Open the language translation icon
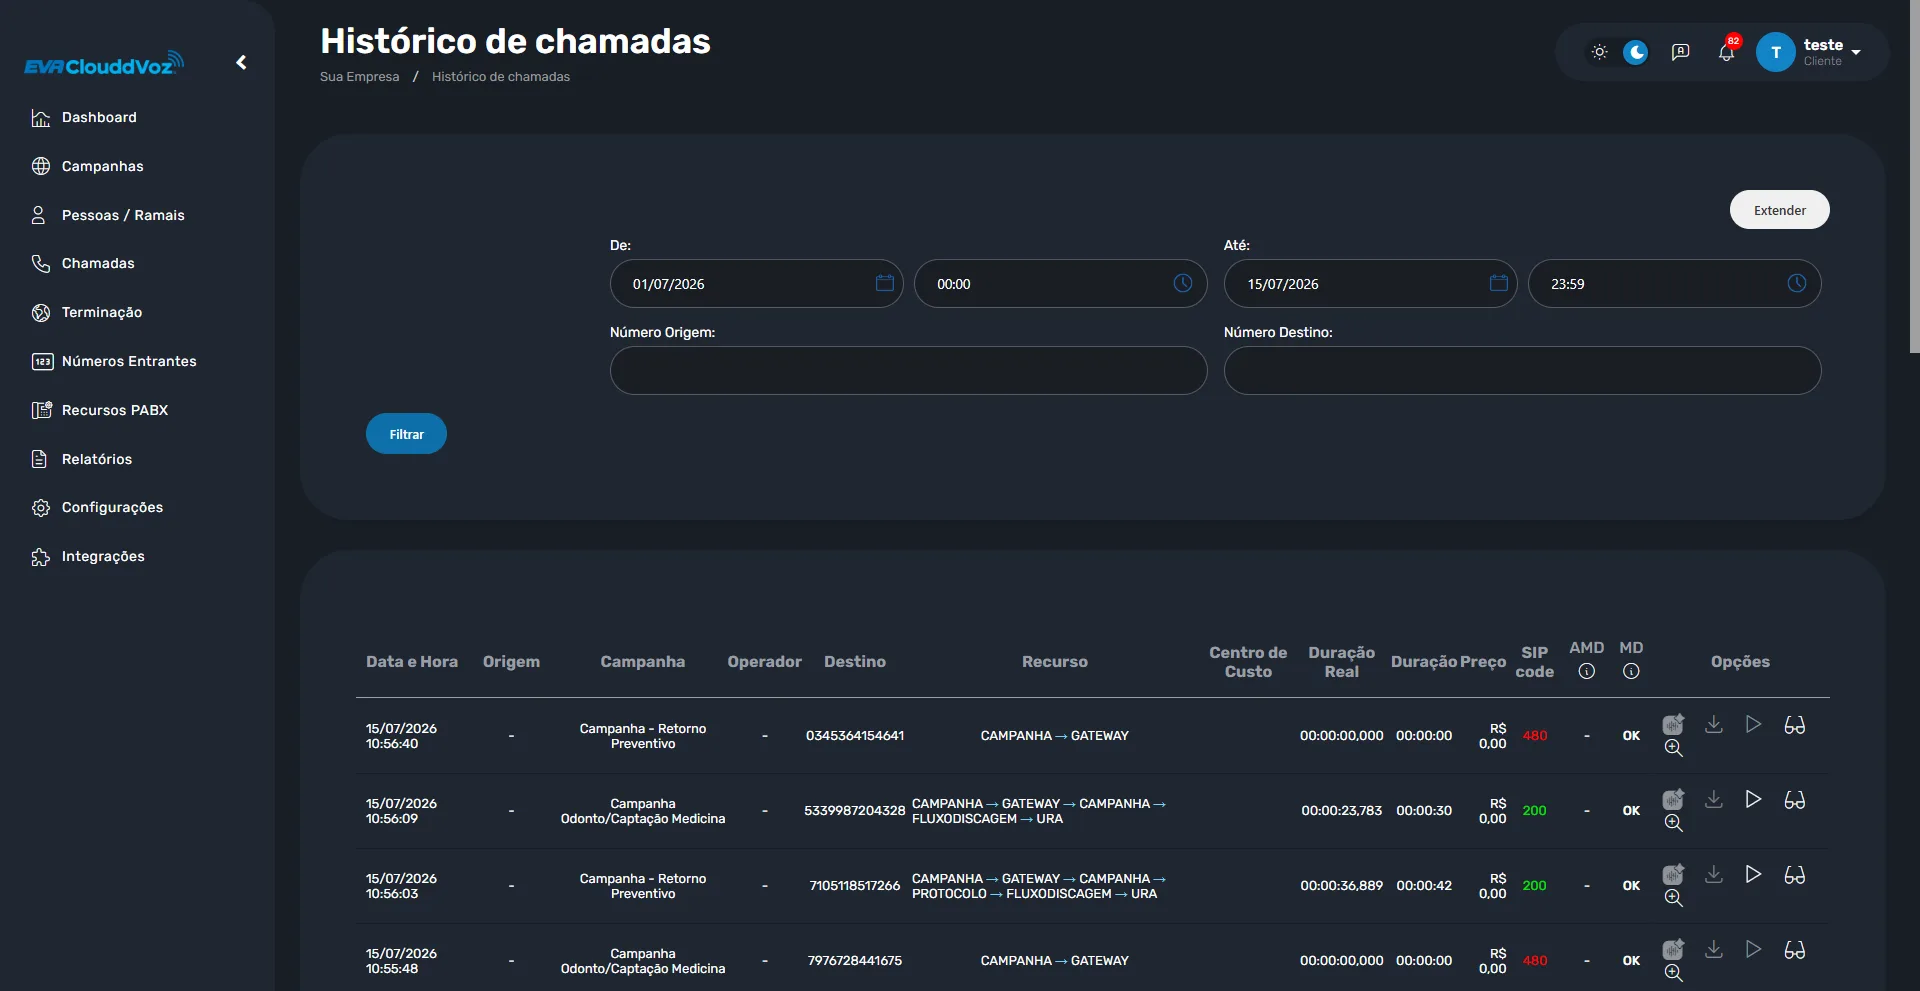Image resolution: width=1920 pixels, height=991 pixels. pyautogui.click(x=1681, y=52)
